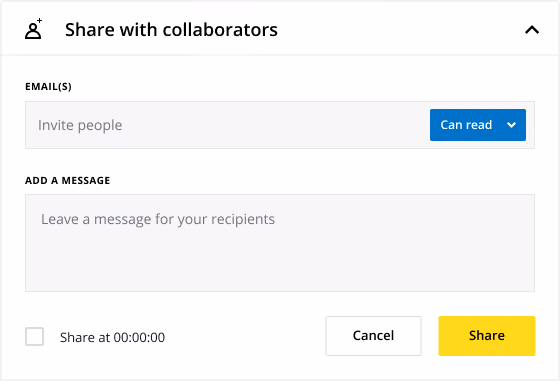Screen dimensions: 560x381
Task: Click the ADD A MESSAGE label
Action: [x=68, y=180]
